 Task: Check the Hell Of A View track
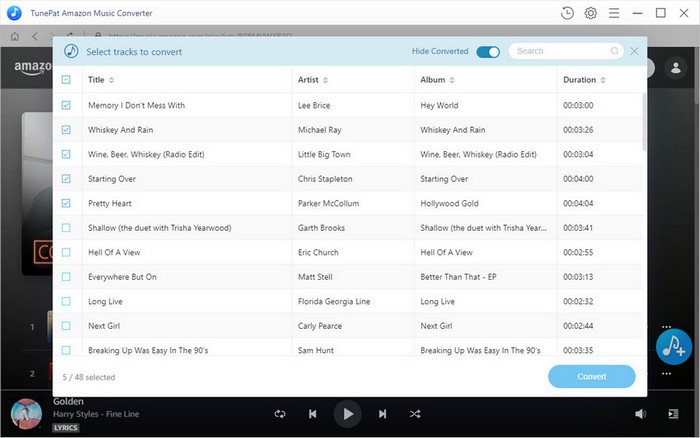(66, 252)
